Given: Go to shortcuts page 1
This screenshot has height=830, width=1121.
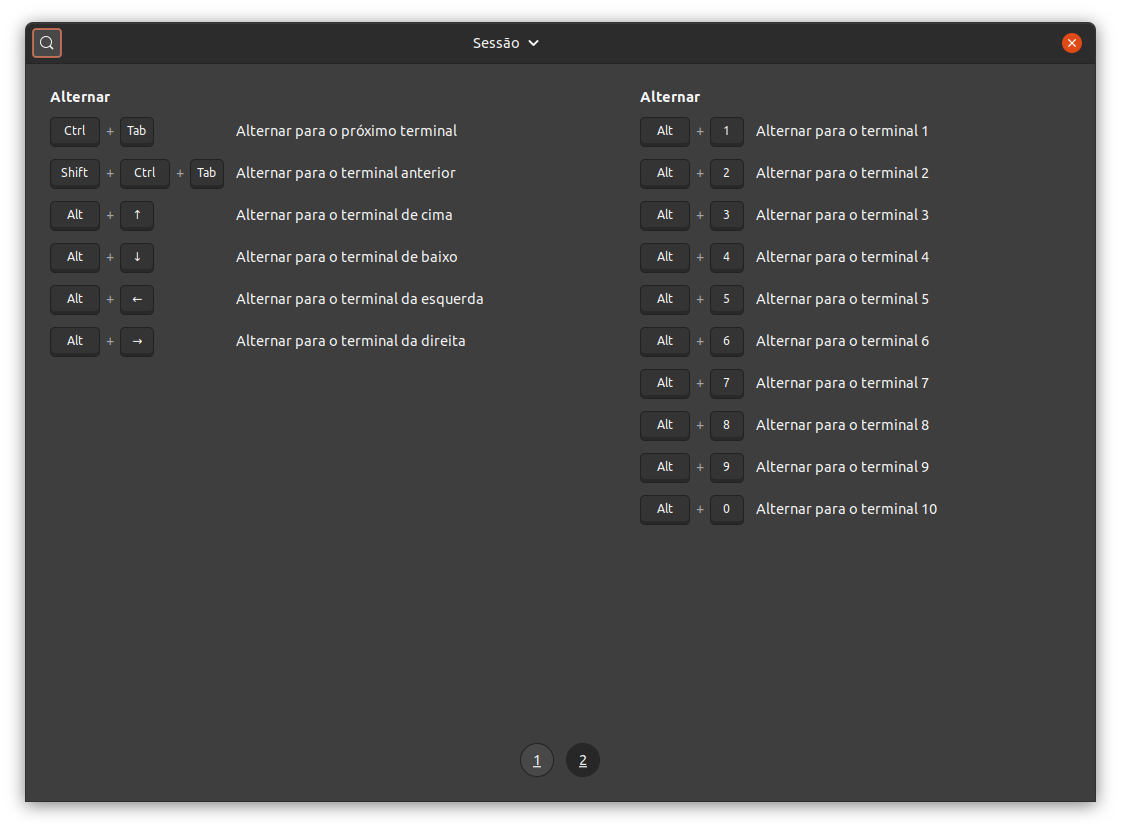Looking at the screenshot, I should 537,760.
